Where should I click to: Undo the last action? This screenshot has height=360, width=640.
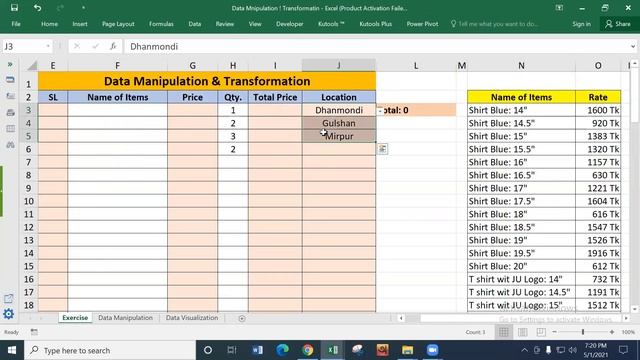click(38, 8)
